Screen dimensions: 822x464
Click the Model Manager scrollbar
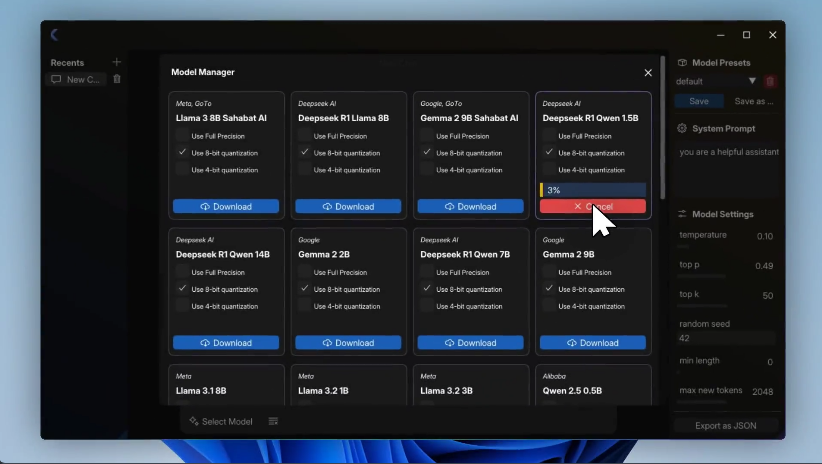point(663,127)
